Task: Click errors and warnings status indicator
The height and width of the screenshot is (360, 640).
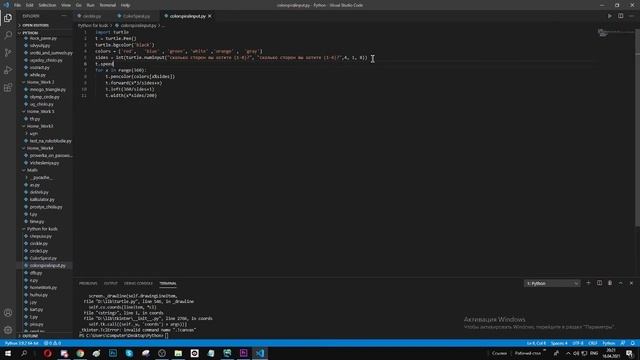Action: pyautogui.click(x=52, y=343)
